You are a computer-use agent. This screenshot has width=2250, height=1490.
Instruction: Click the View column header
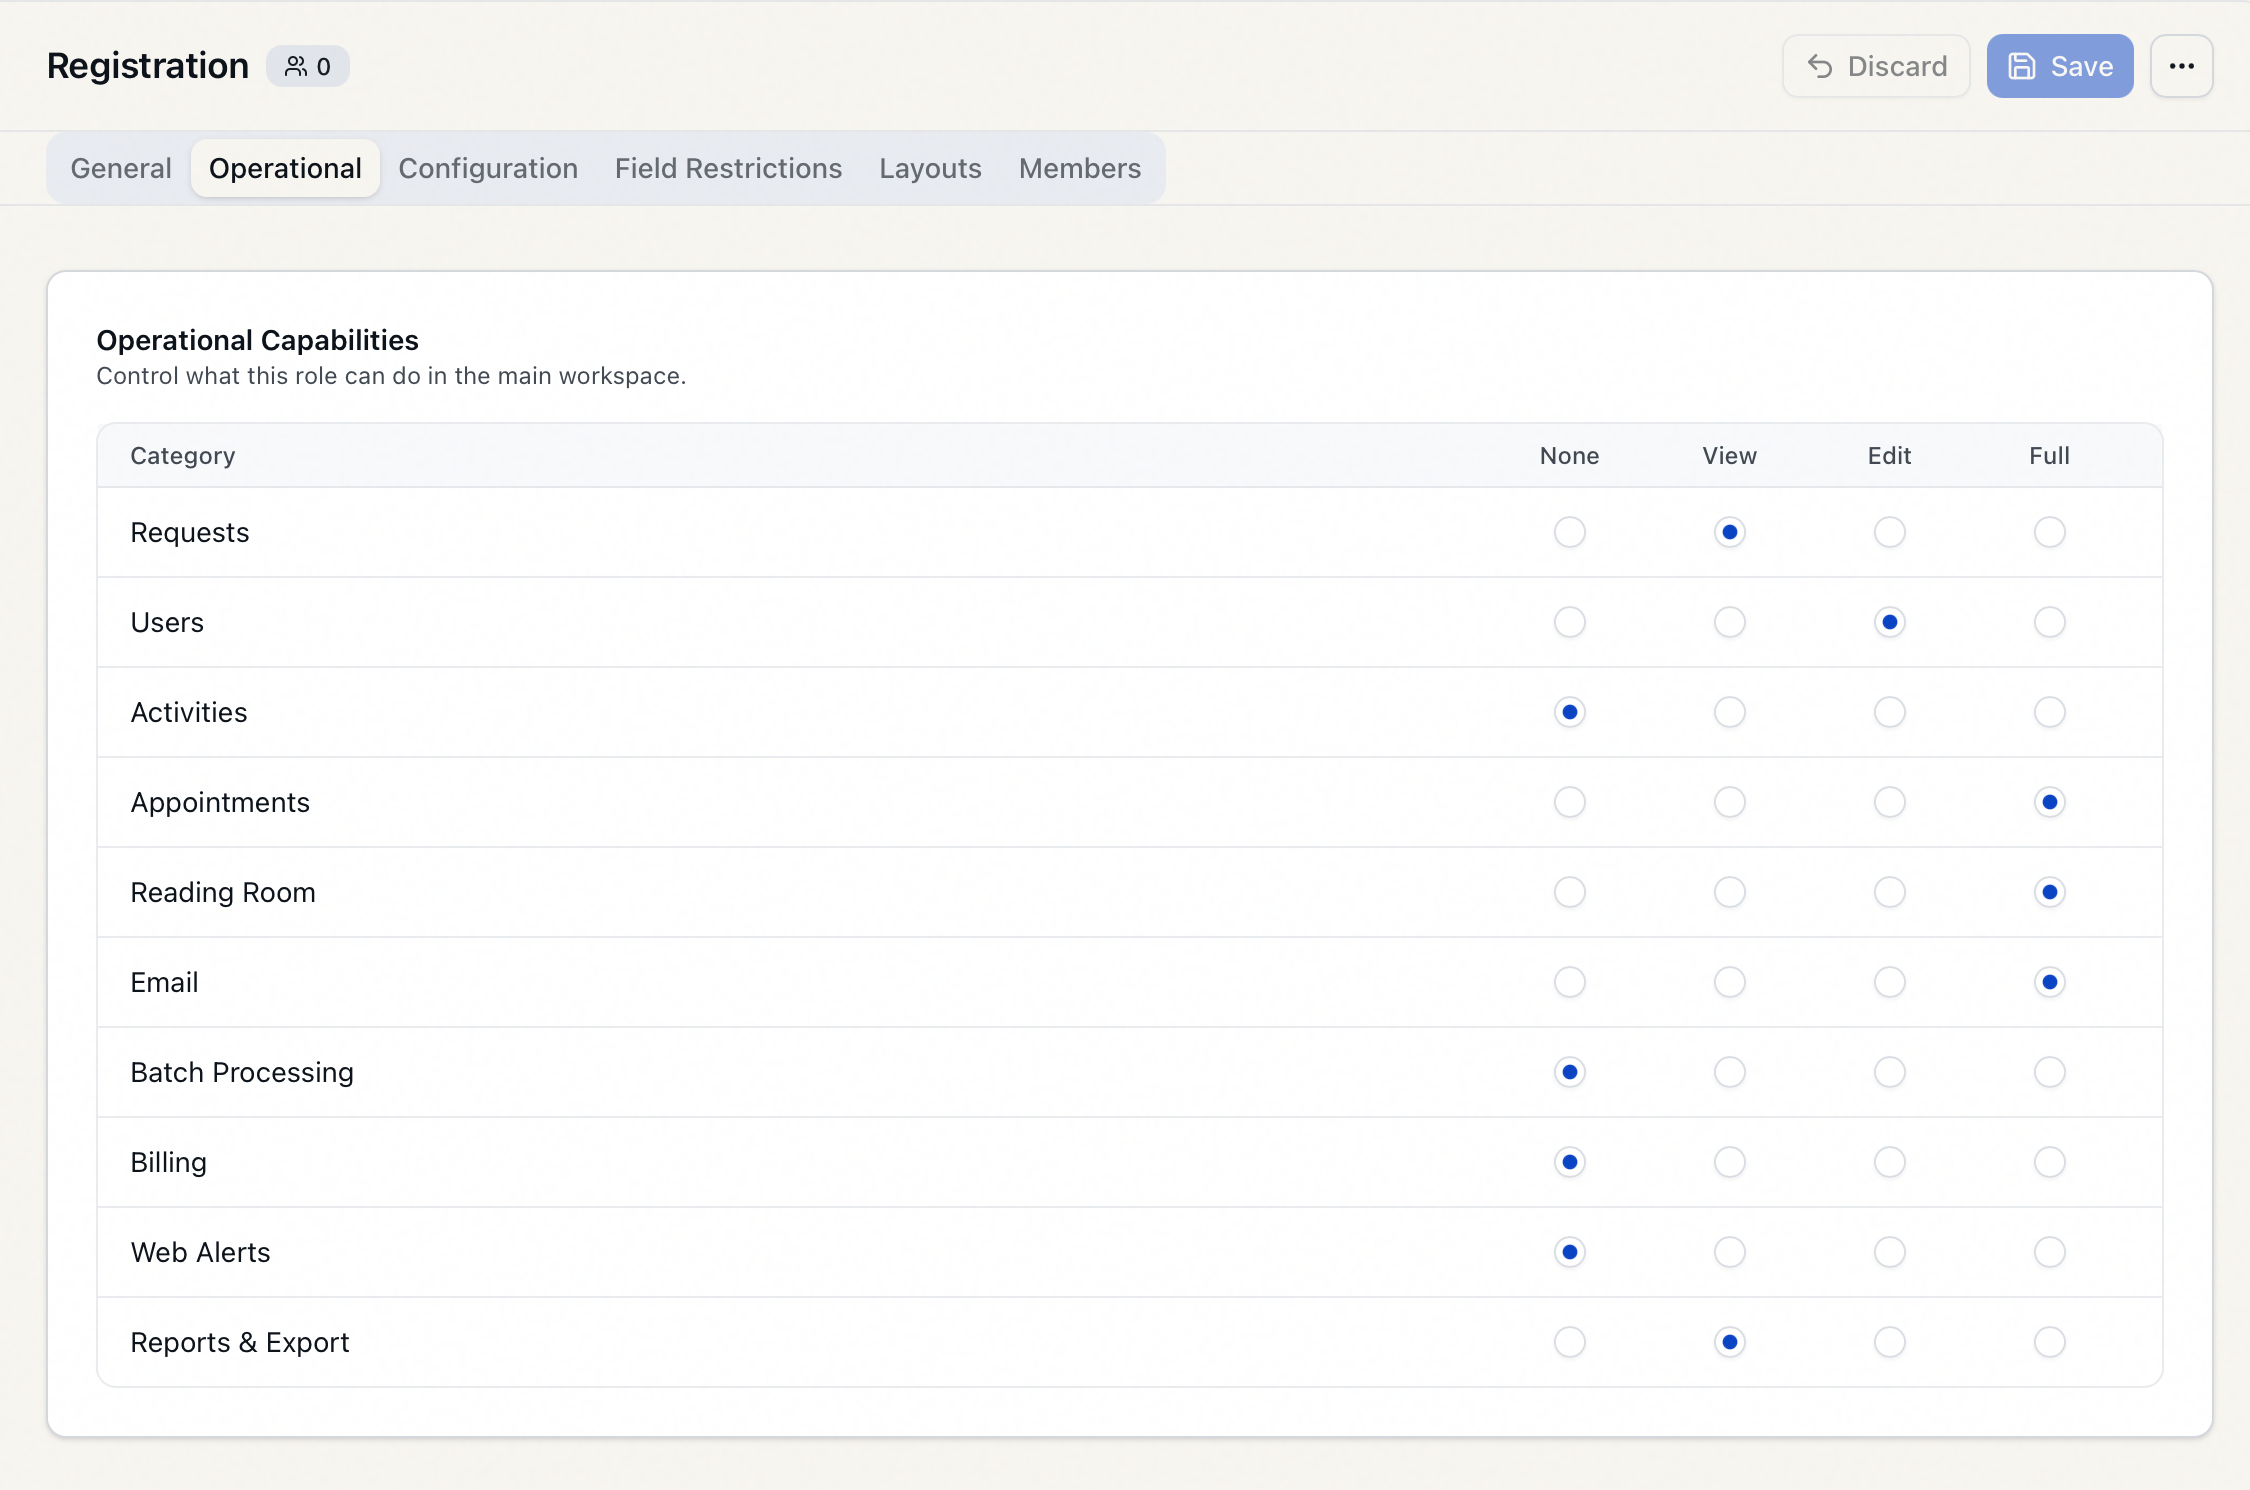pyautogui.click(x=1730, y=456)
